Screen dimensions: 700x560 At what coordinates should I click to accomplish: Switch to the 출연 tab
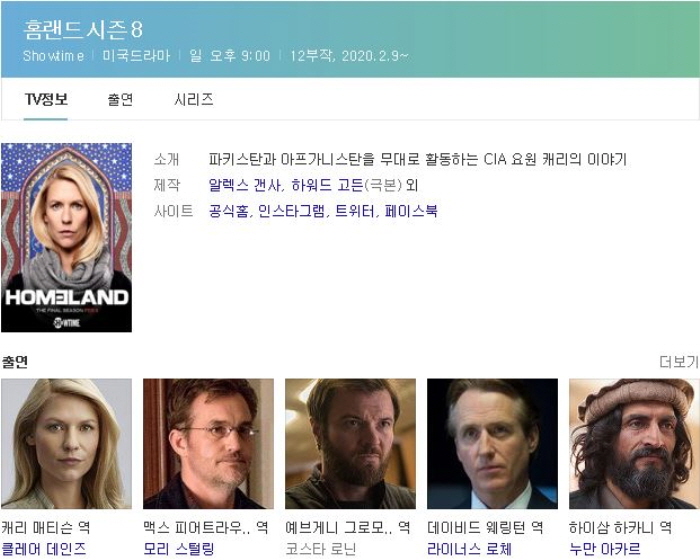pyautogui.click(x=120, y=100)
